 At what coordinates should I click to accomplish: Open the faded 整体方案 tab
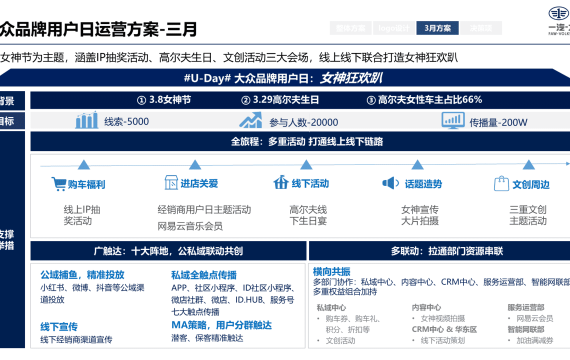coord(350,28)
